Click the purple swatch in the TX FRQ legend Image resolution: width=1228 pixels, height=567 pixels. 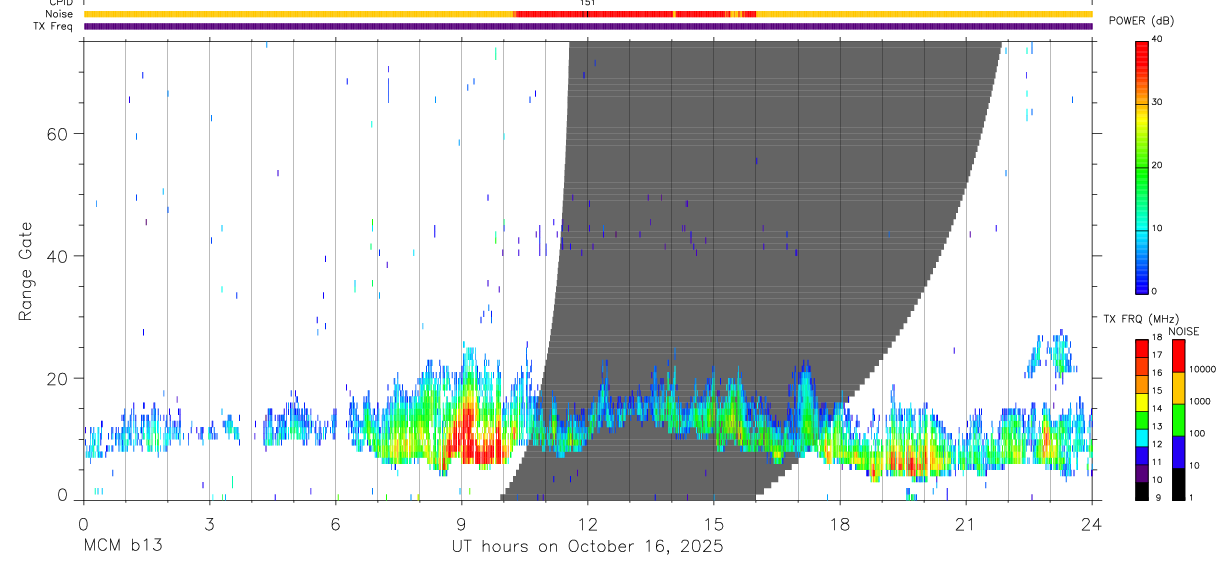pyautogui.click(x=1142, y=472)
